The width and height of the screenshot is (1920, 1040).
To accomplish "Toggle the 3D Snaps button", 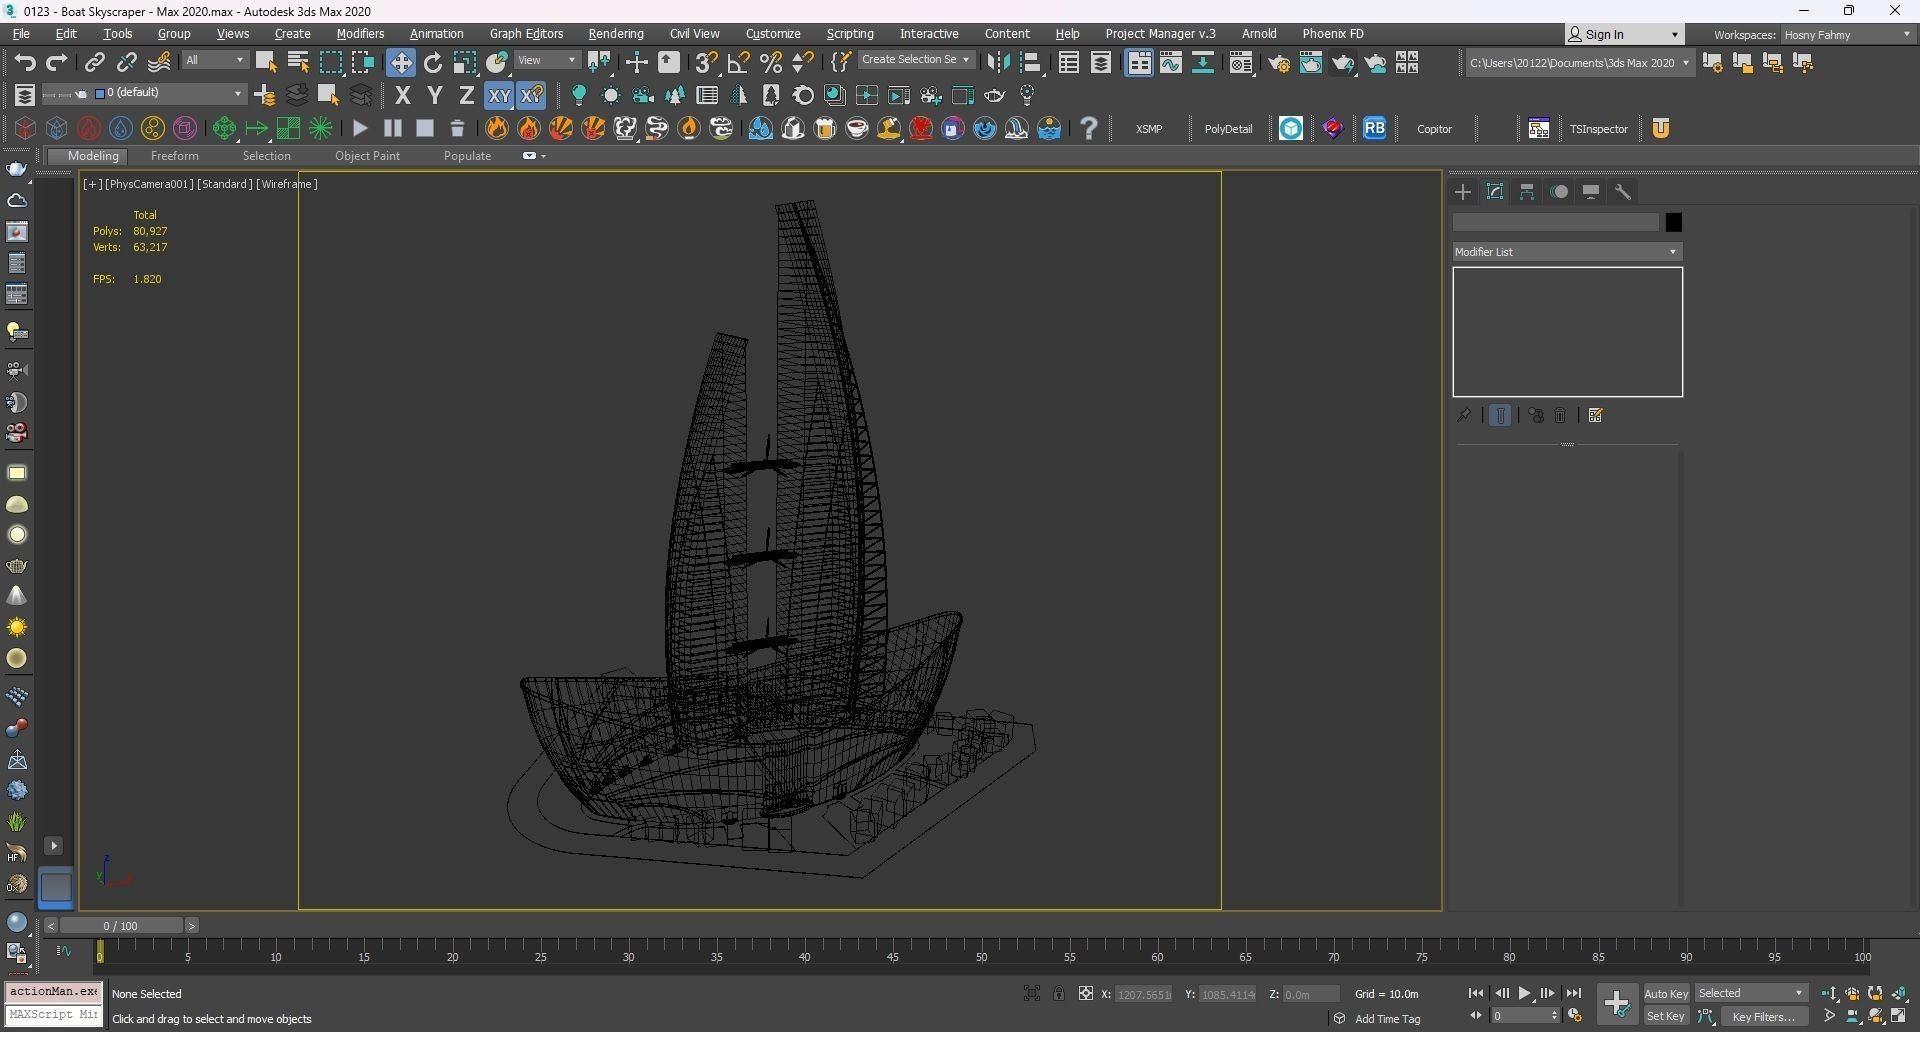I will coord(706,62).
